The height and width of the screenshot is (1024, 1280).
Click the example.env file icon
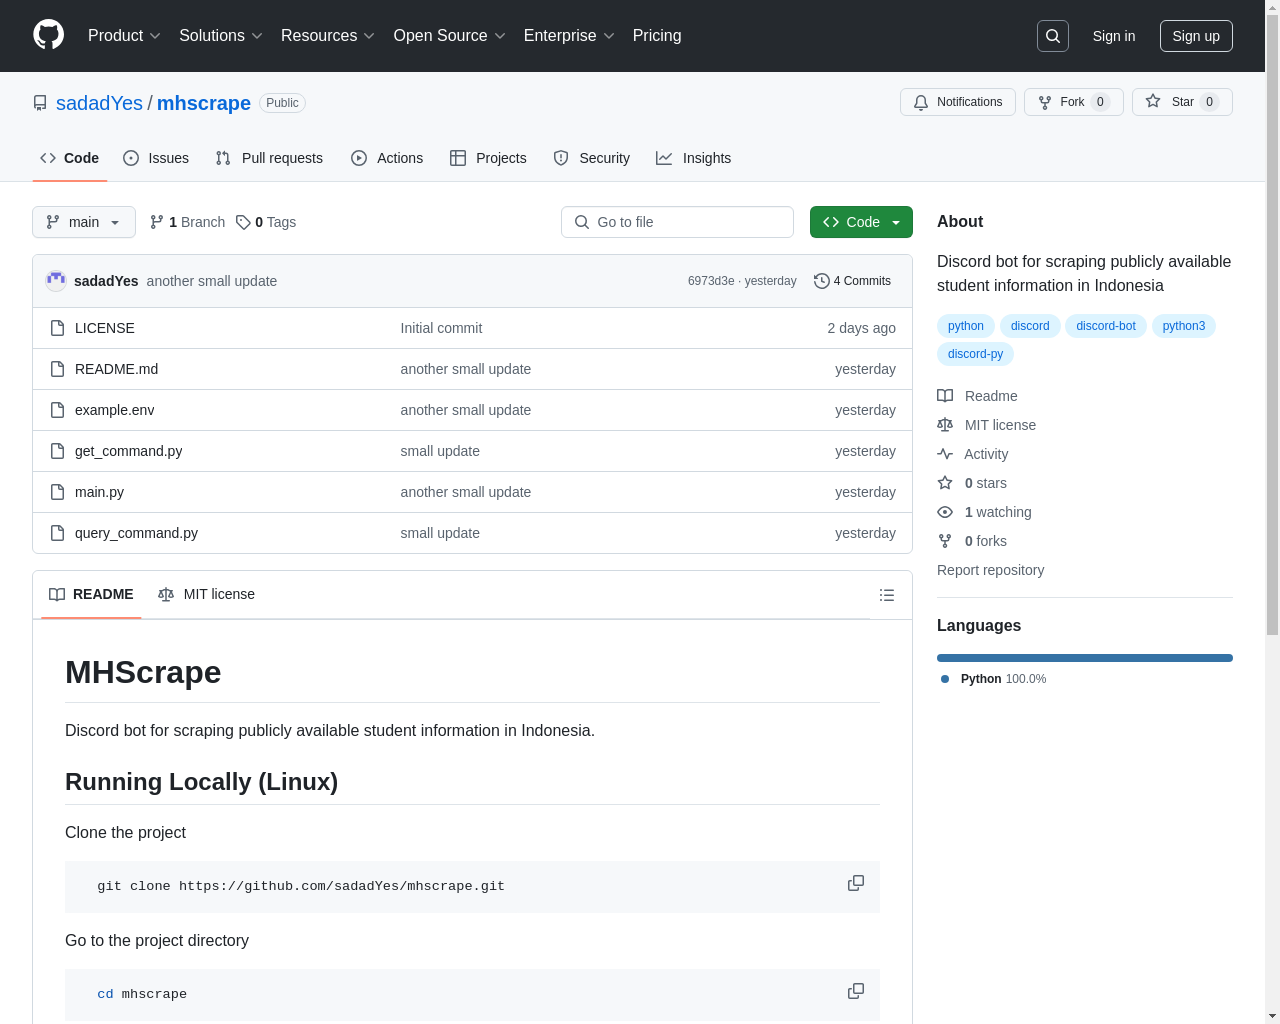(x=58, y=410)
